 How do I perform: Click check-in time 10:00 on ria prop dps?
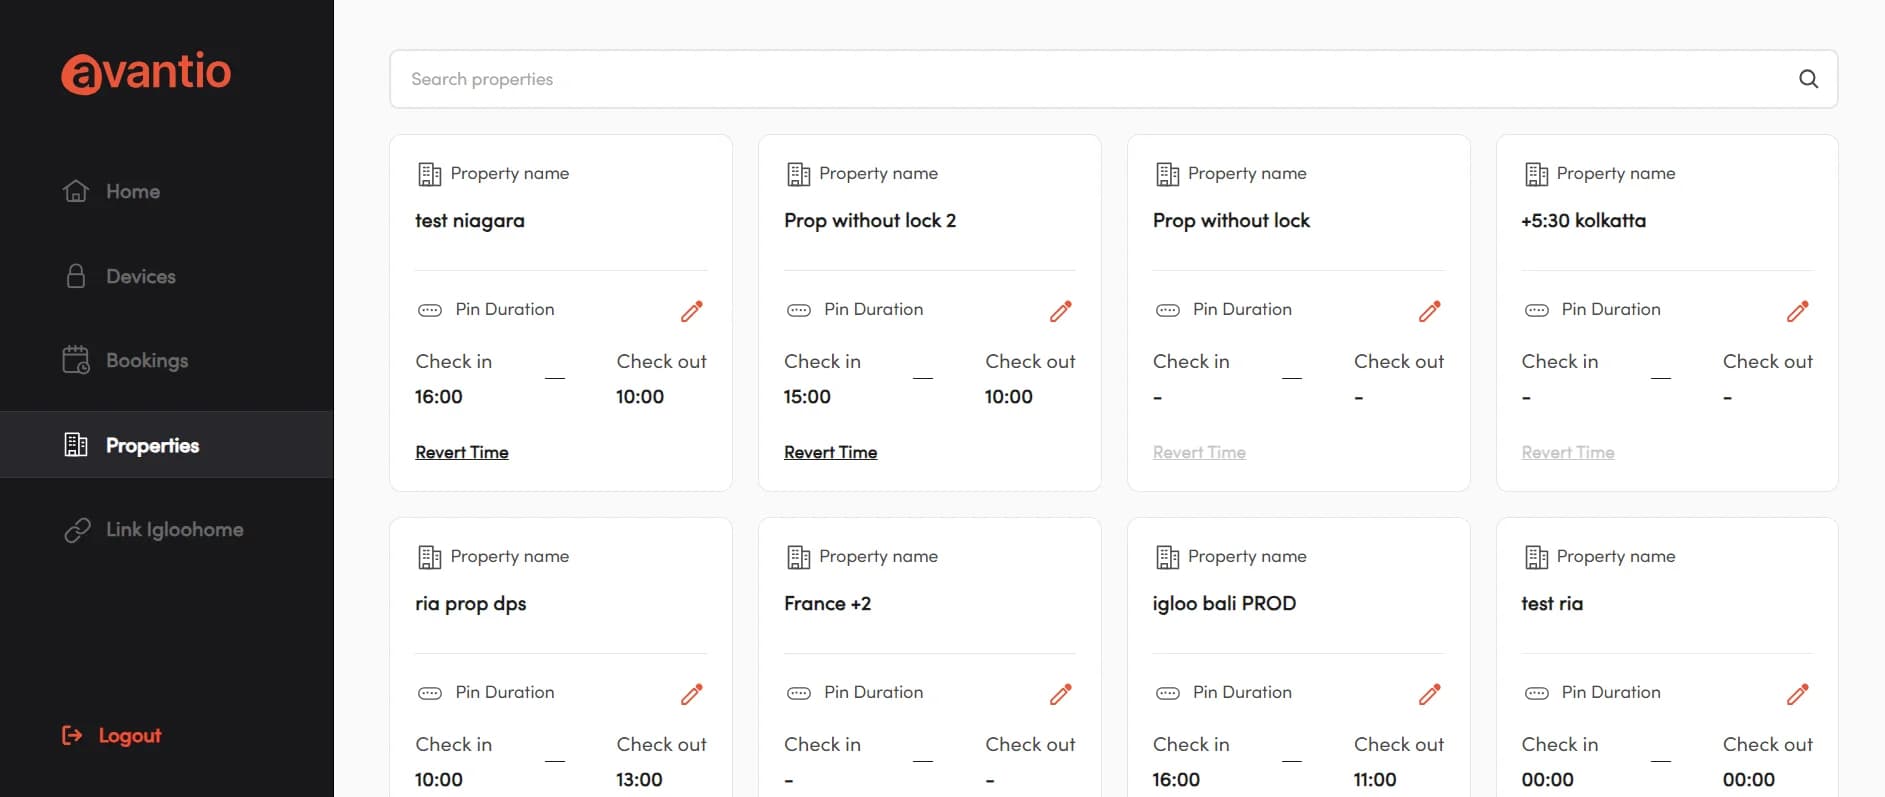click(x=439, y=780)
